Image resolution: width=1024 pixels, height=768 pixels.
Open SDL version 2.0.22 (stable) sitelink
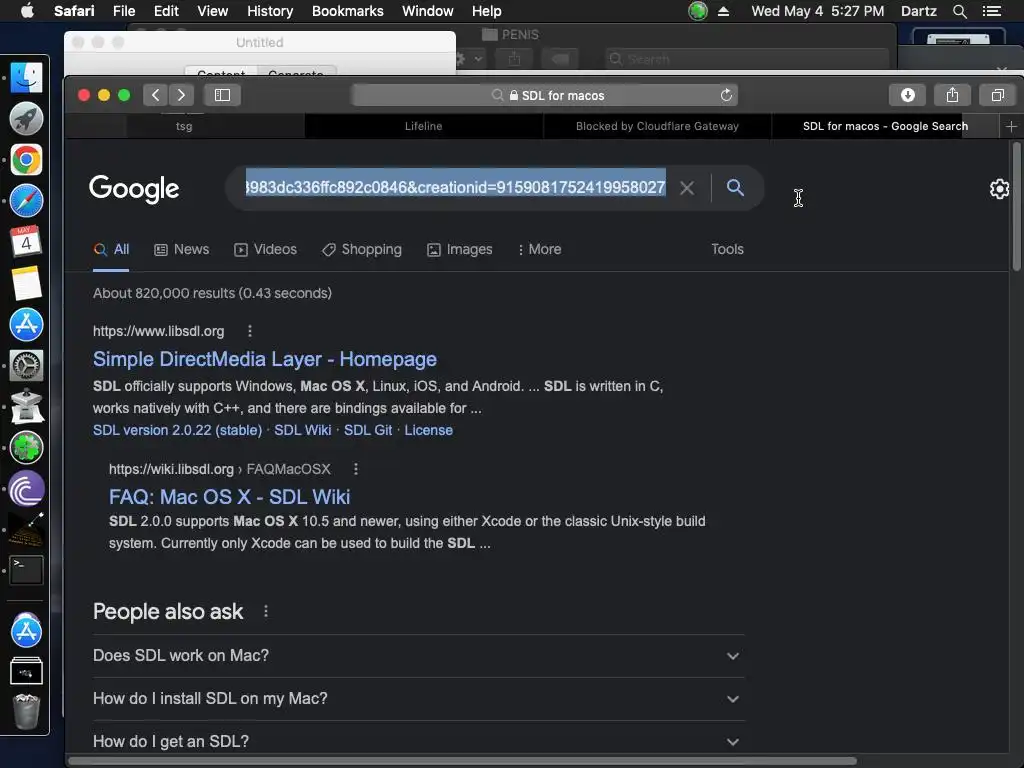(x=177, y=430)
